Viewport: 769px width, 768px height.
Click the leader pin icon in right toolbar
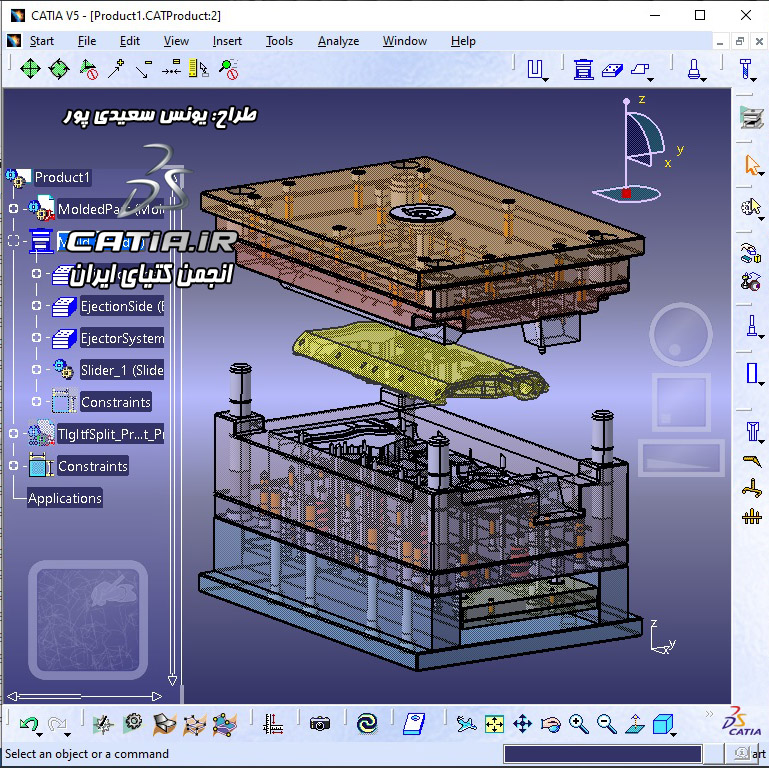(x=751, y=326)
